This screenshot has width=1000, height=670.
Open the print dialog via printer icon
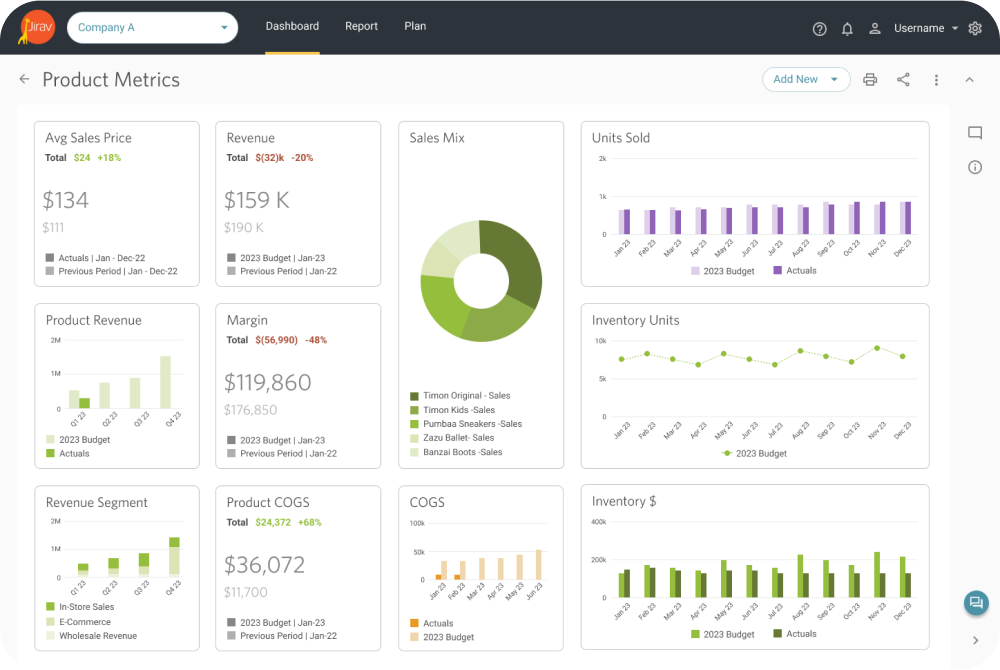tap(869, 79)
